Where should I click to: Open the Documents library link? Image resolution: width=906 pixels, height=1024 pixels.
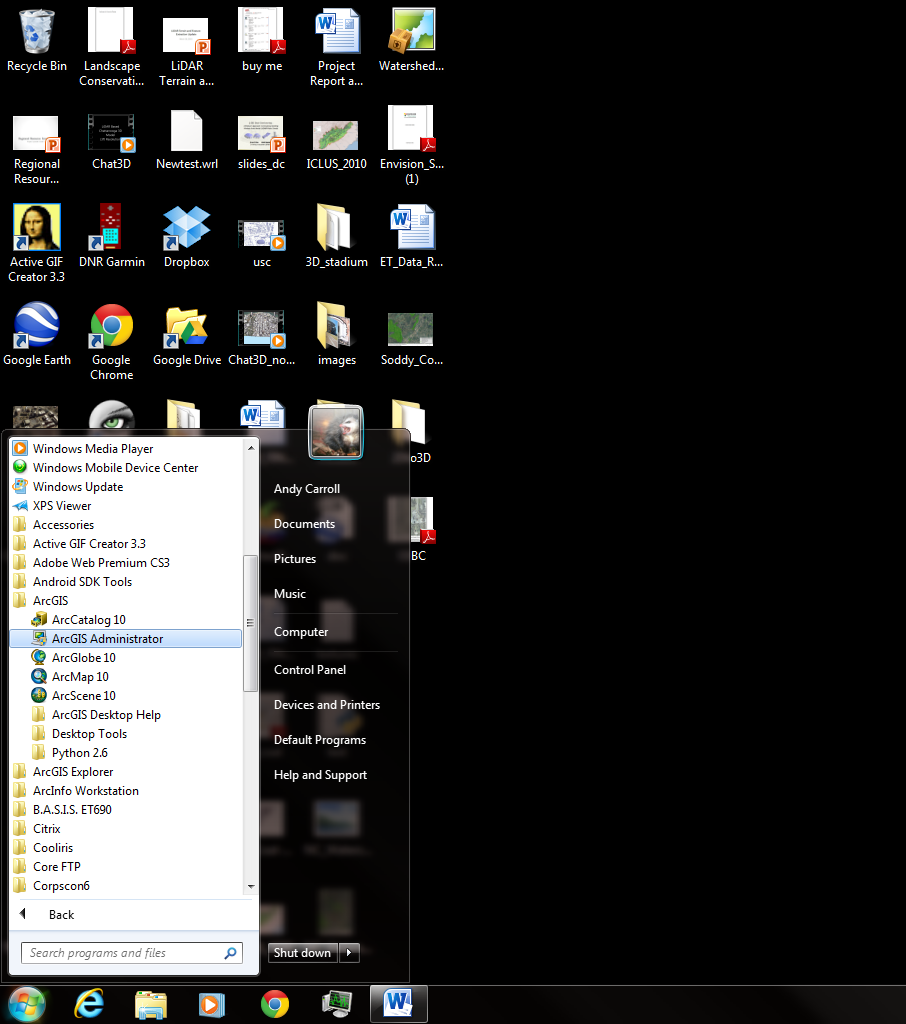304,524
